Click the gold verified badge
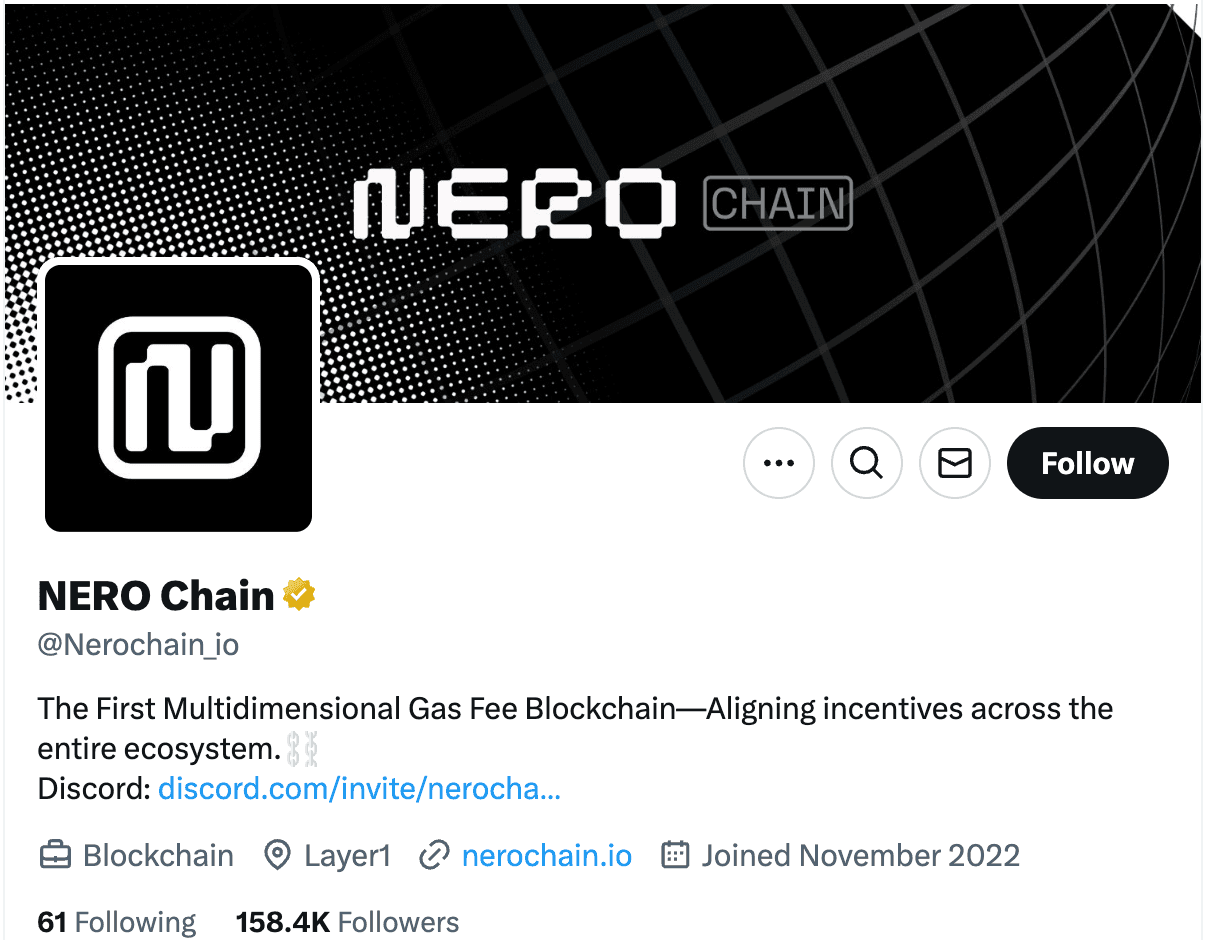 pyautogui.click(x=299, y=595)
